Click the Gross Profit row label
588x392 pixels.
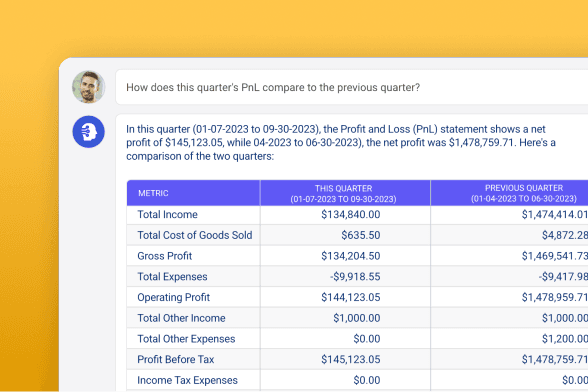[165, 256]
